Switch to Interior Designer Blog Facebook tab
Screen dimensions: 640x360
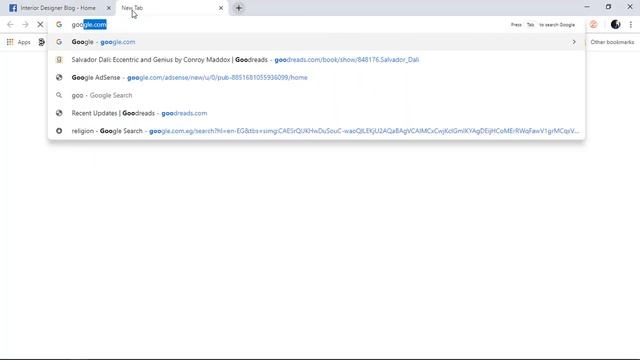point(57,8)
